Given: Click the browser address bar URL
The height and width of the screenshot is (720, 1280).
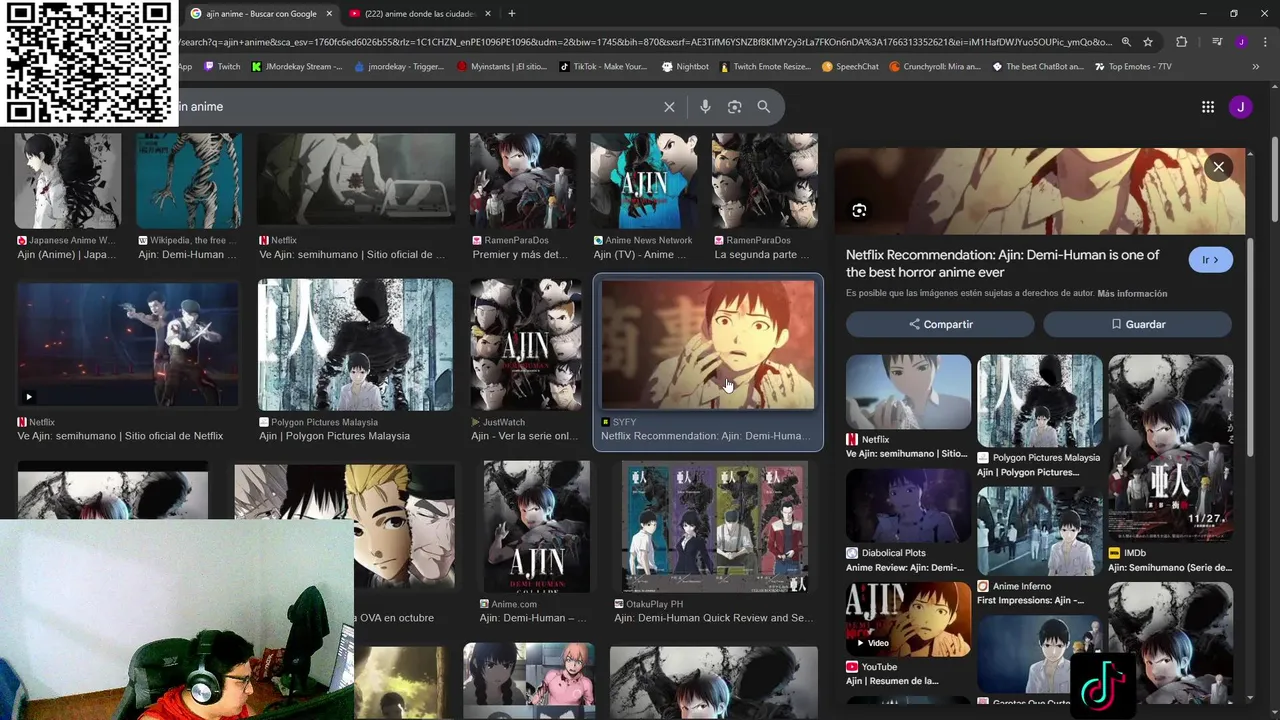Looking at the screenshot, I should (645, 42).
